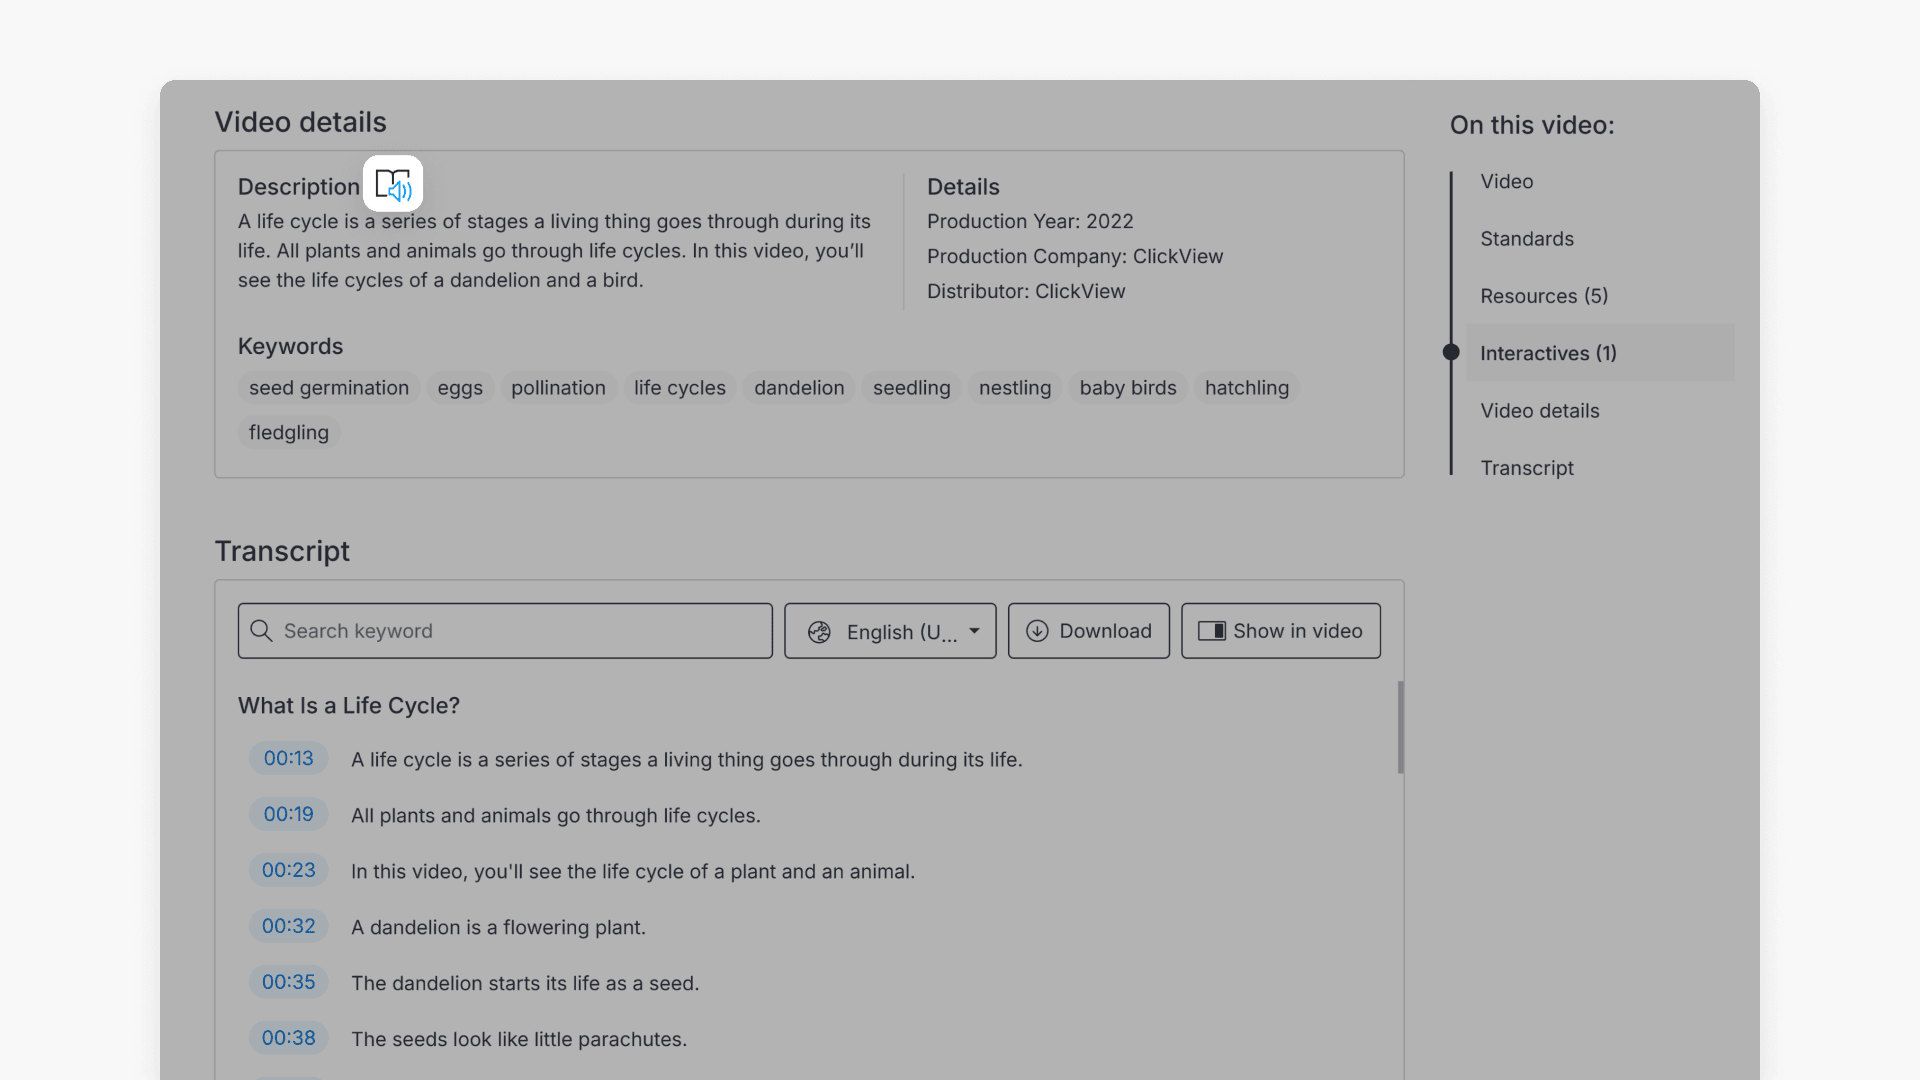Click the Search keyword input field

[504, 631]
